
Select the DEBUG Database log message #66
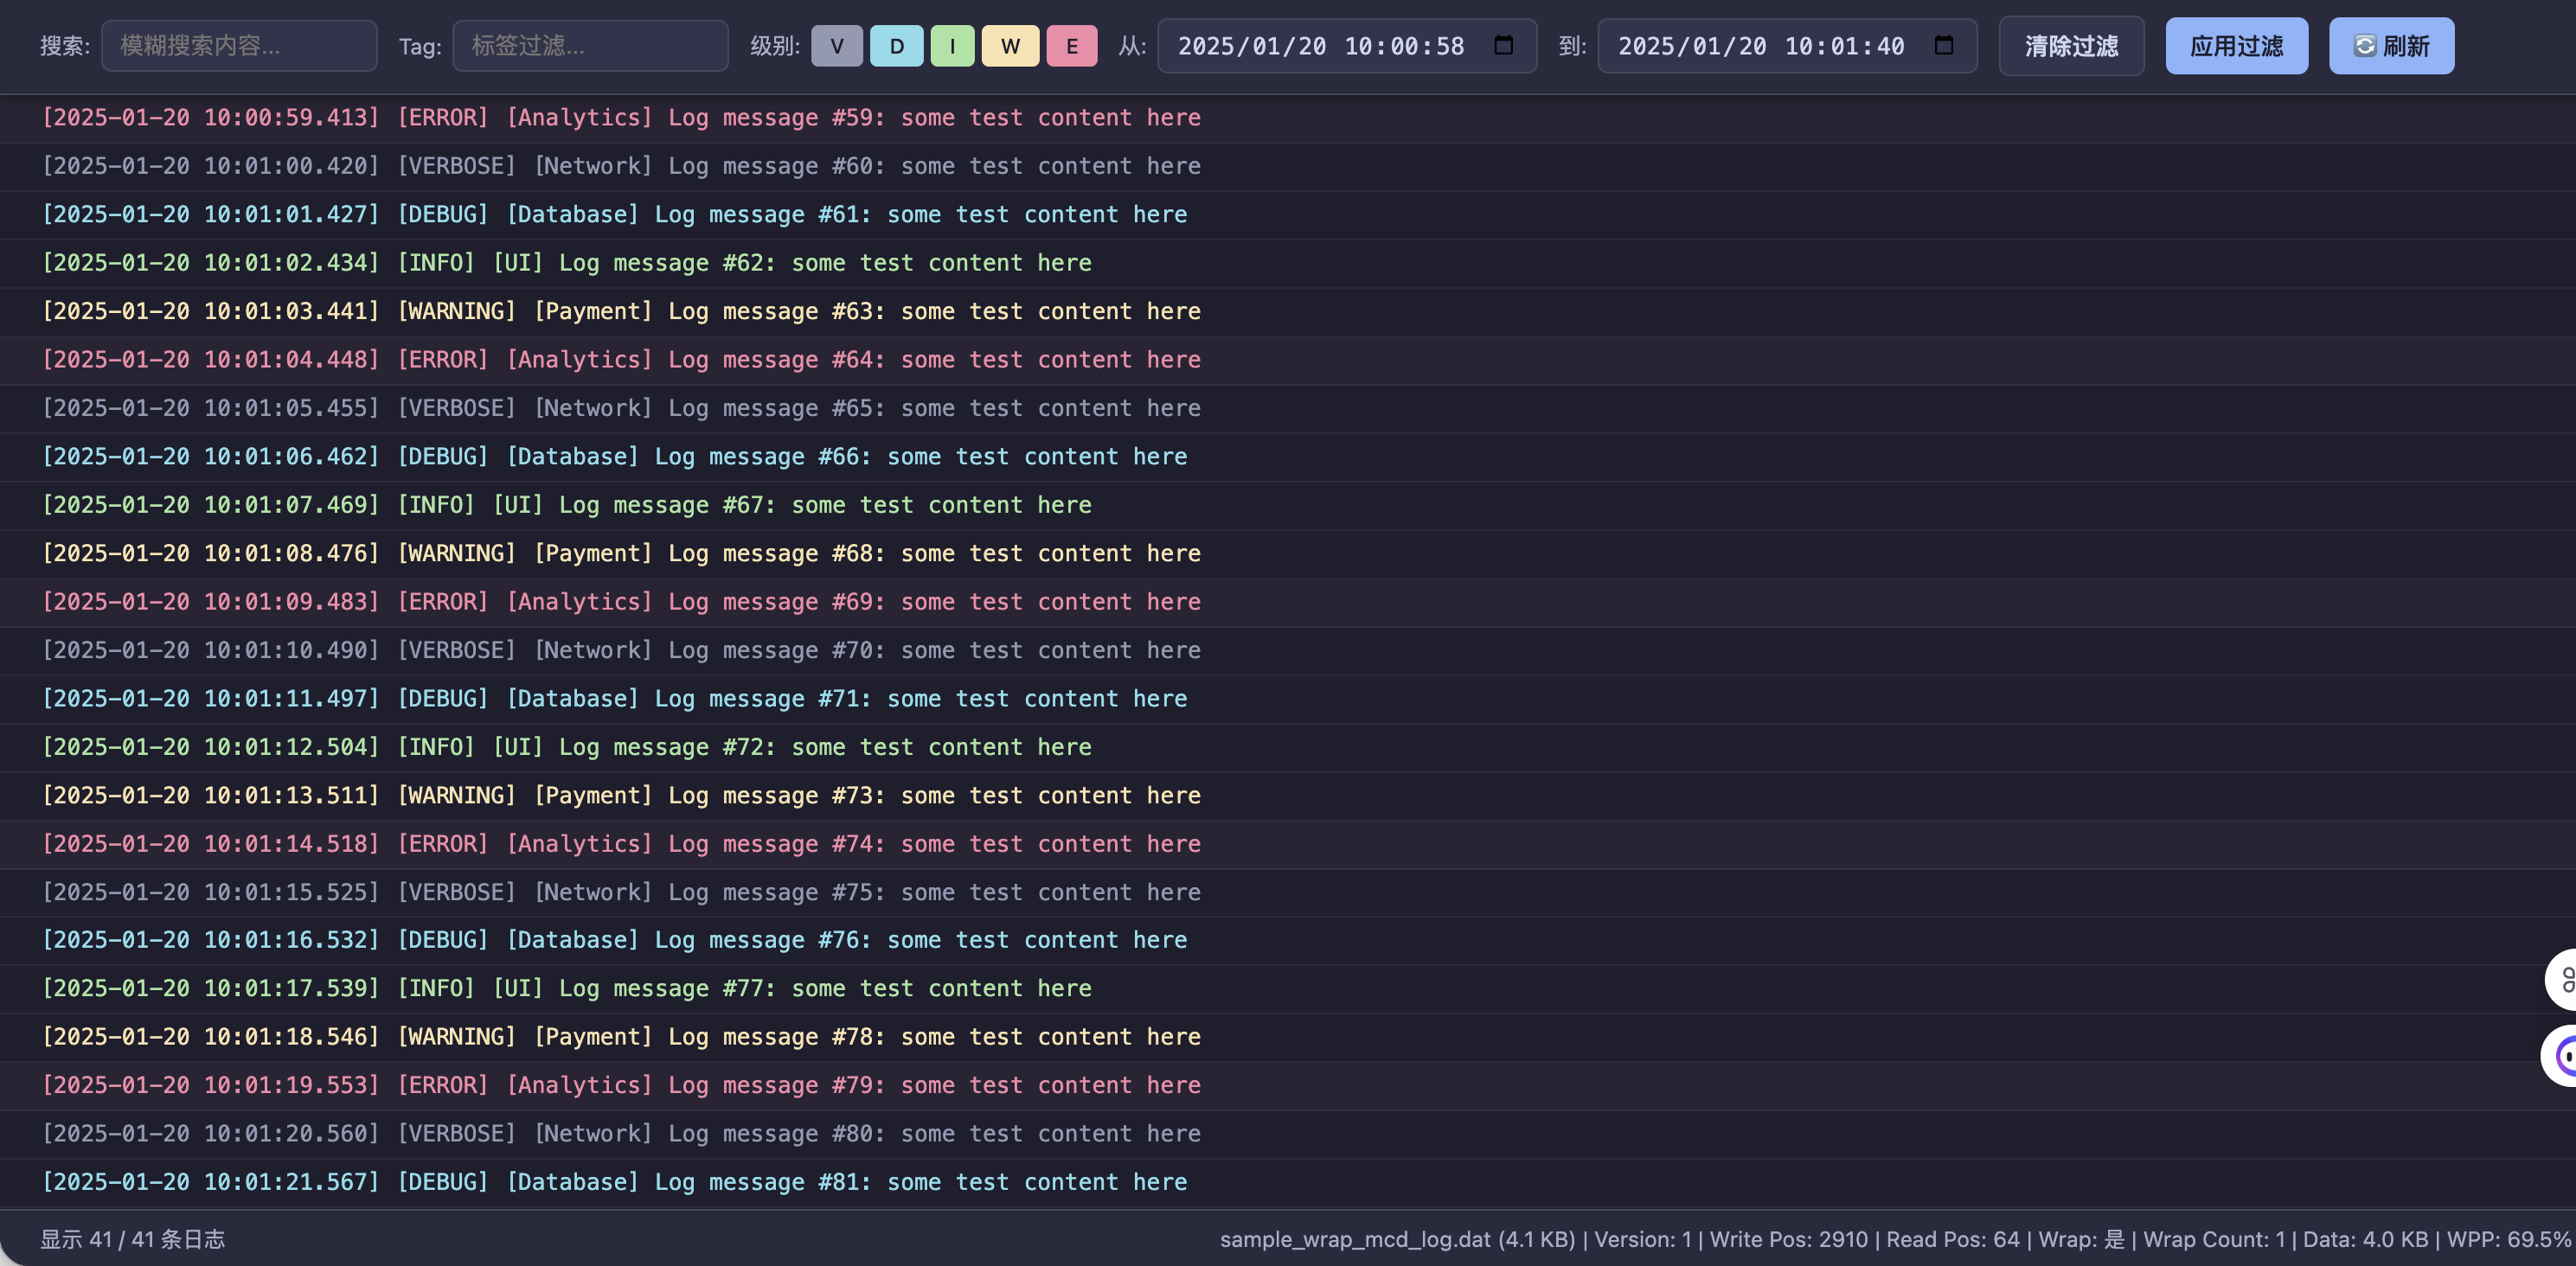click(x=1288, y=457)
